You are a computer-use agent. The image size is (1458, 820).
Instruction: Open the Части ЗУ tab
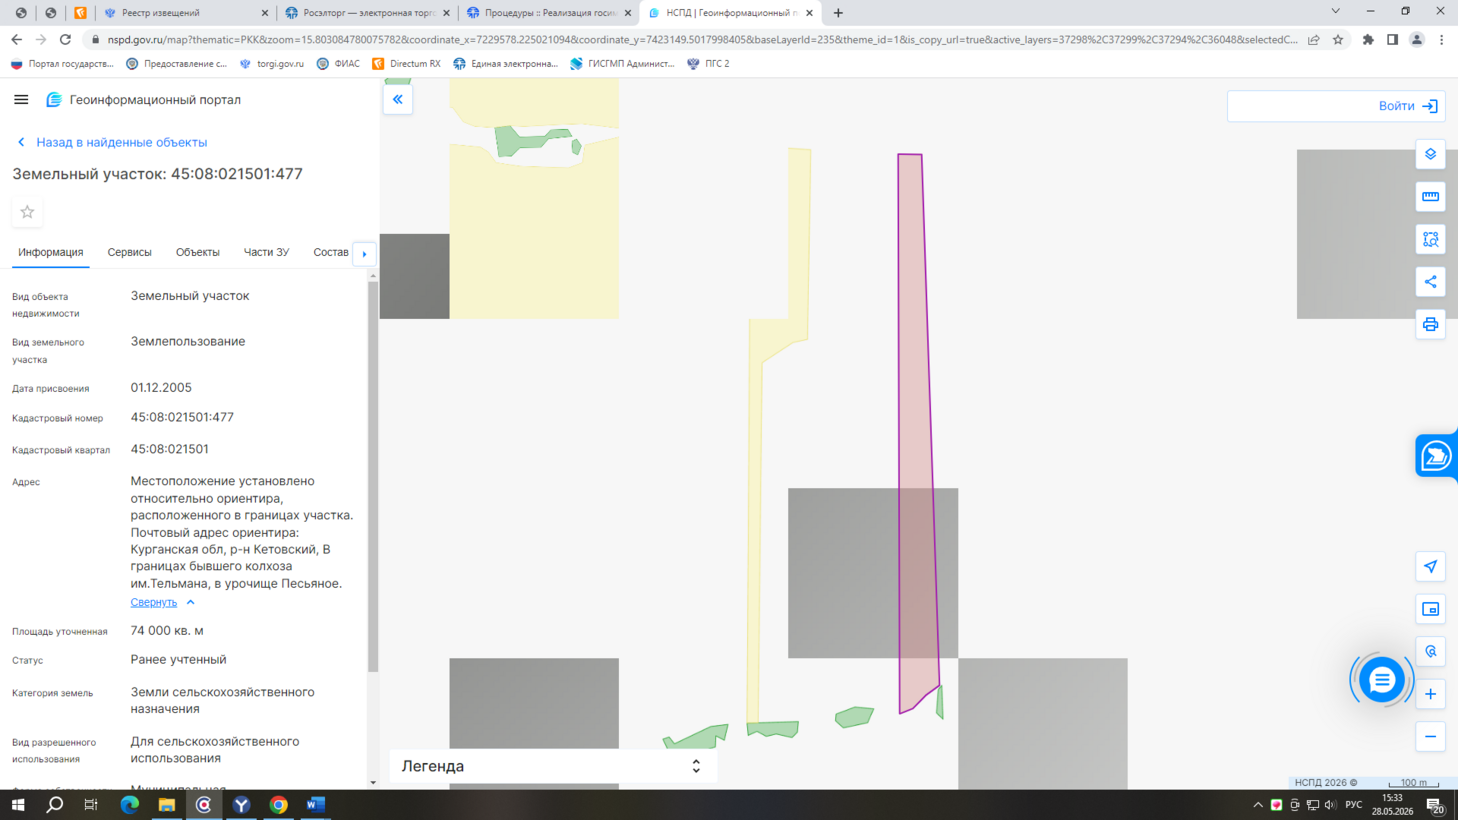pos(266,252)
